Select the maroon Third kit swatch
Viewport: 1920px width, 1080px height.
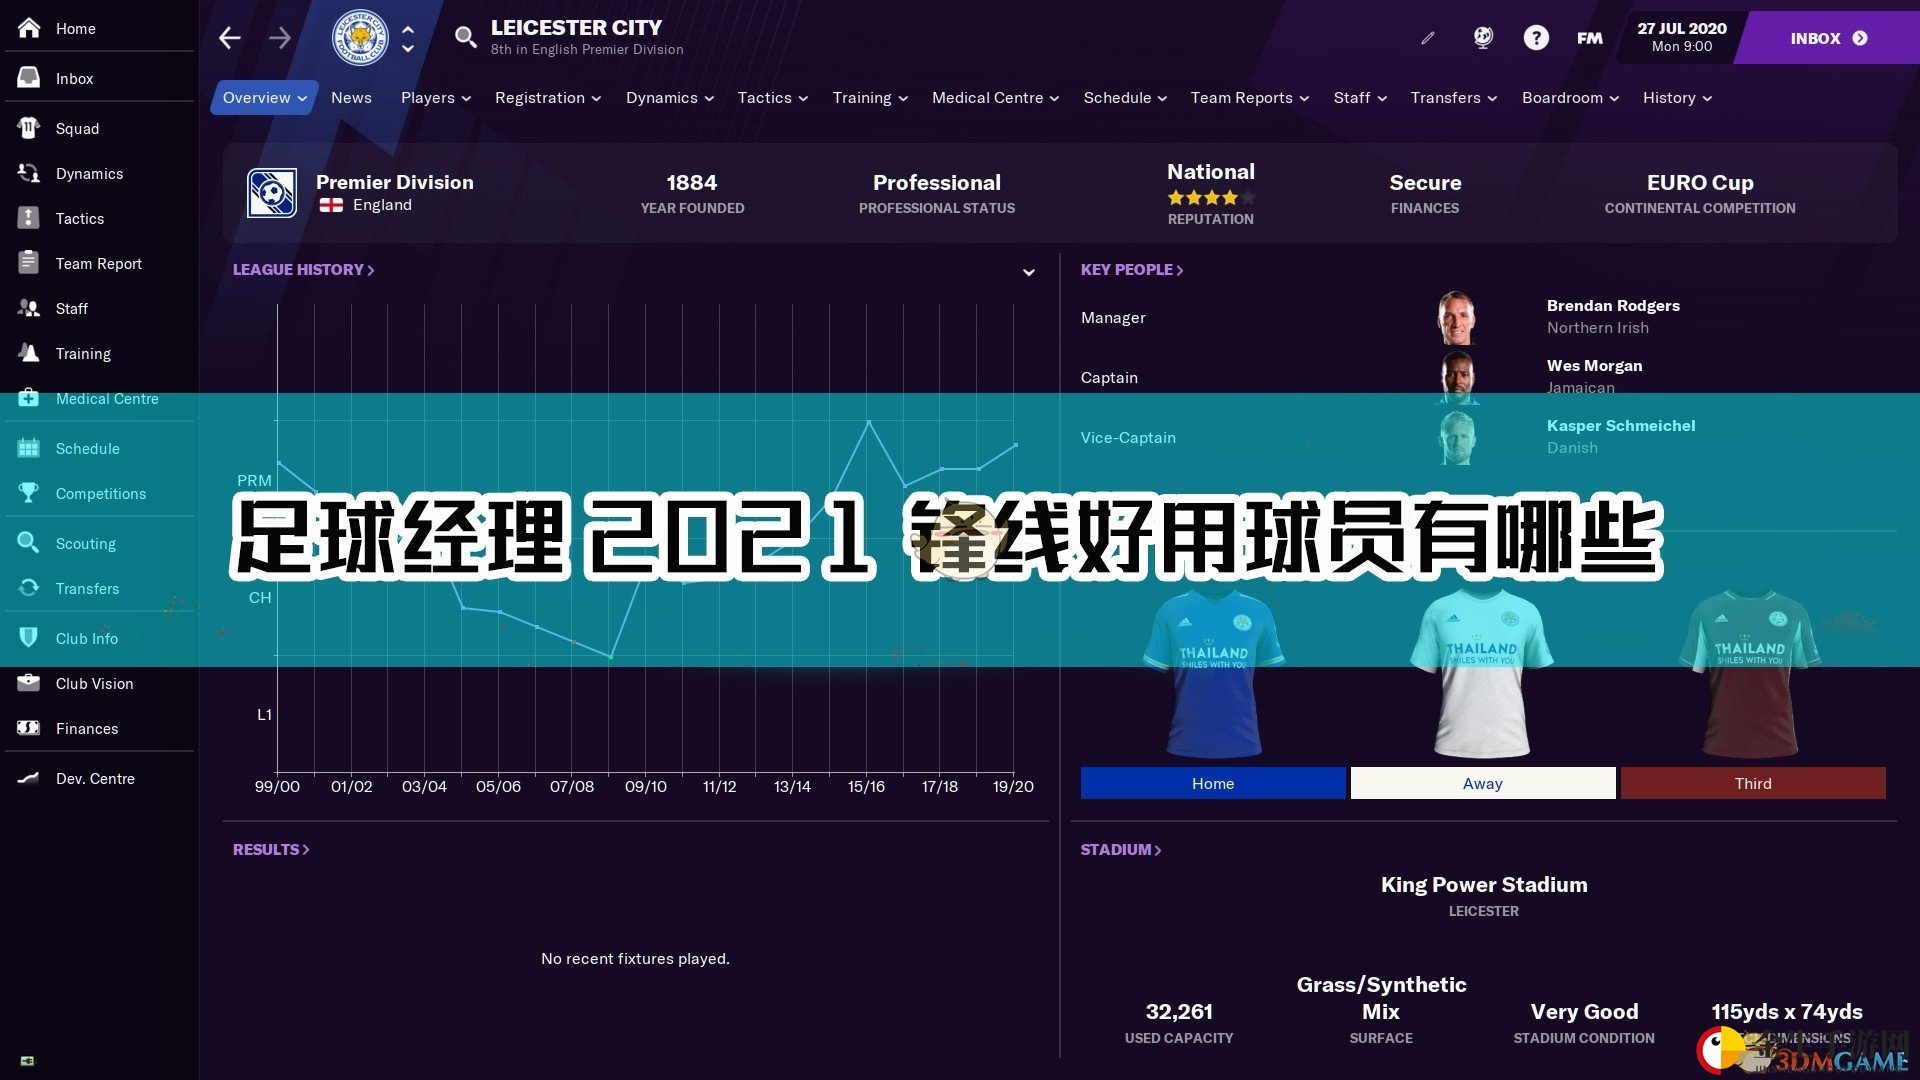(x=1753, y=783)
